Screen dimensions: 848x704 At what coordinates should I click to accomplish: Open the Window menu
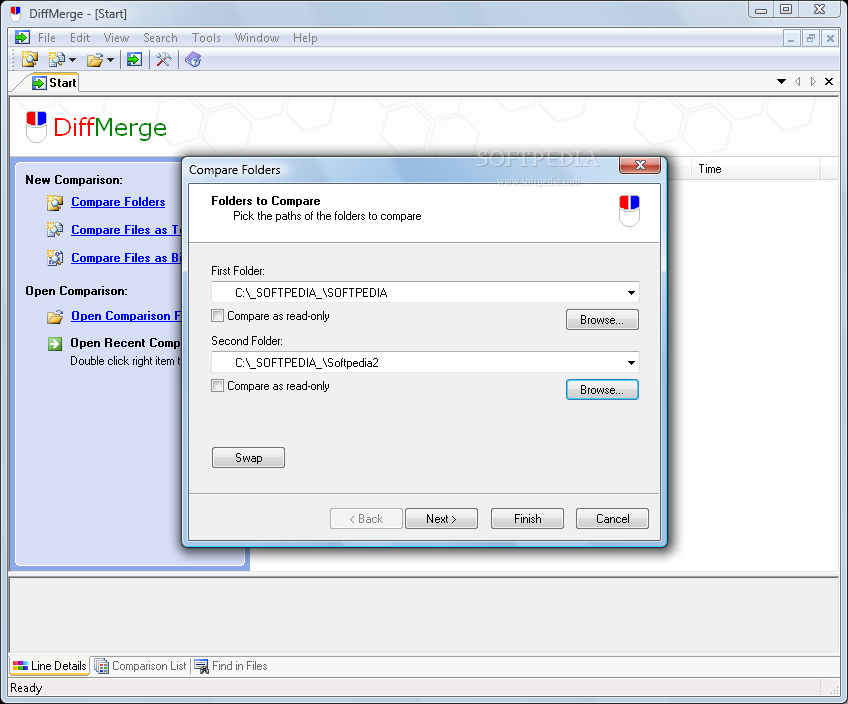[257, 38]
